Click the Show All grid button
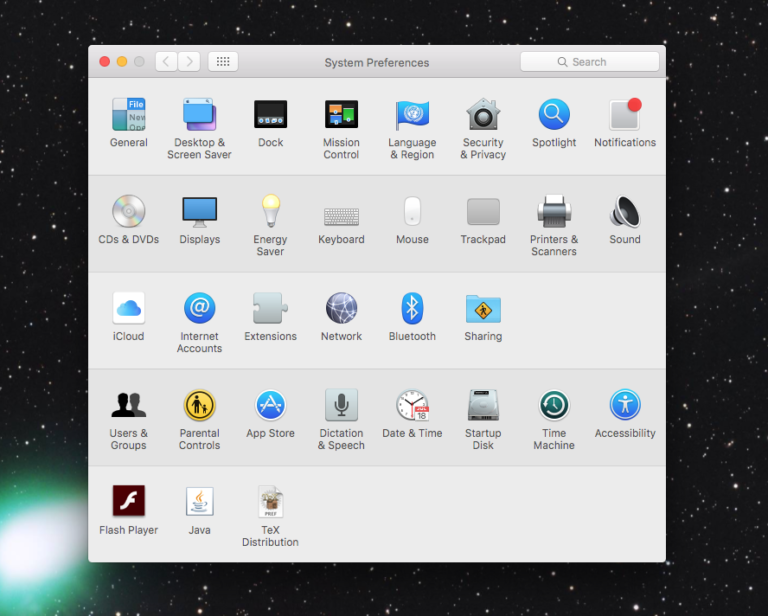This screenshot has width=768, height=616. tap(223, 62)
